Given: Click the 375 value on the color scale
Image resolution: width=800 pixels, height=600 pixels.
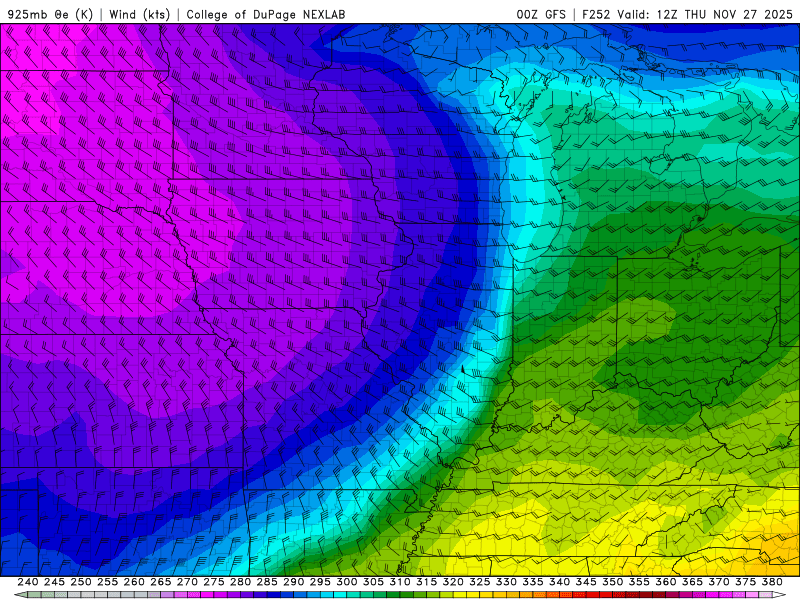Looking at the screenshot, I should [x=746, y=582].
